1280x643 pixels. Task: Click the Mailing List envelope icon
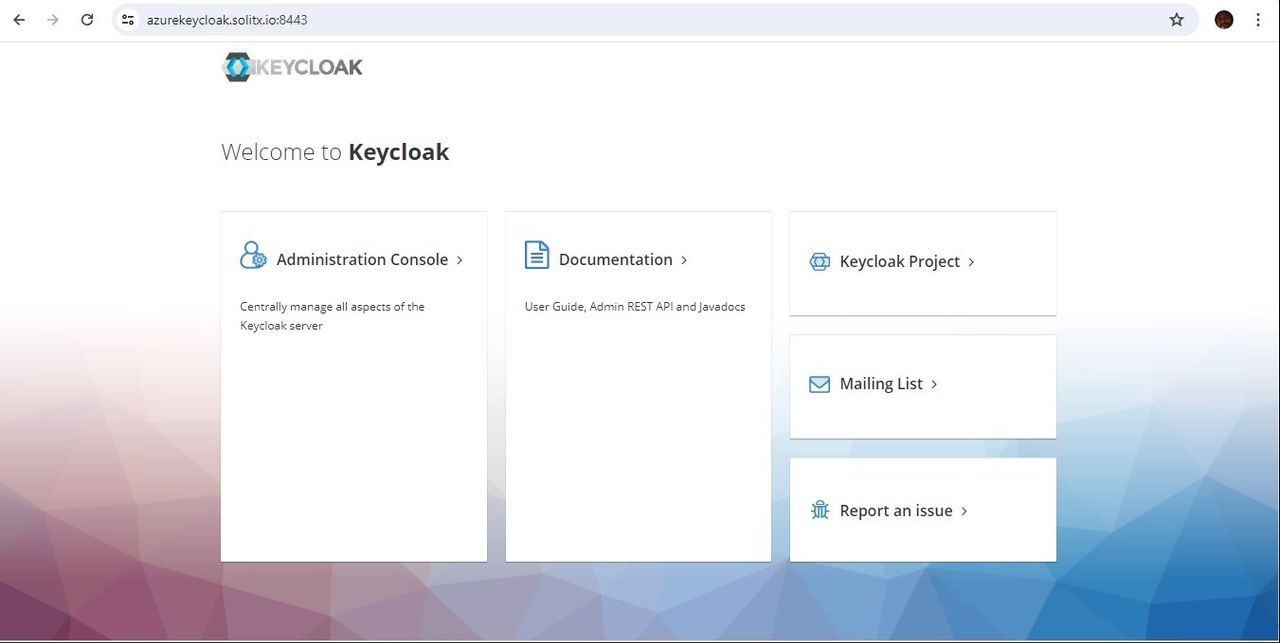point(819,384)
